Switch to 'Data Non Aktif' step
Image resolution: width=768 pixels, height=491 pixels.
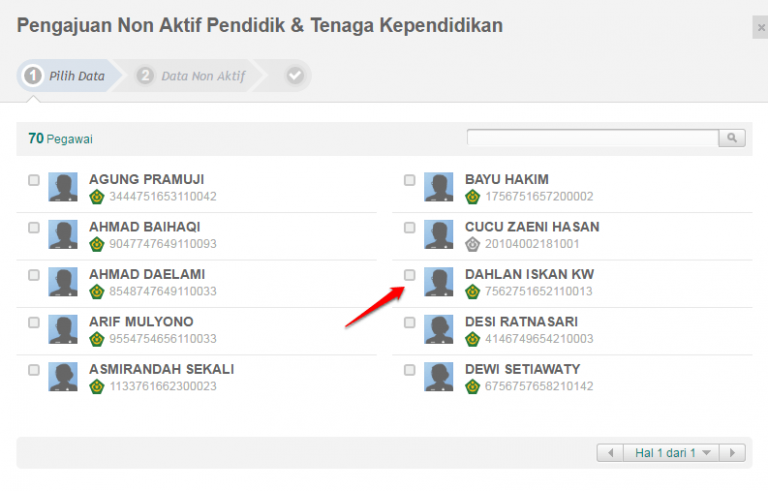[192, 76]
